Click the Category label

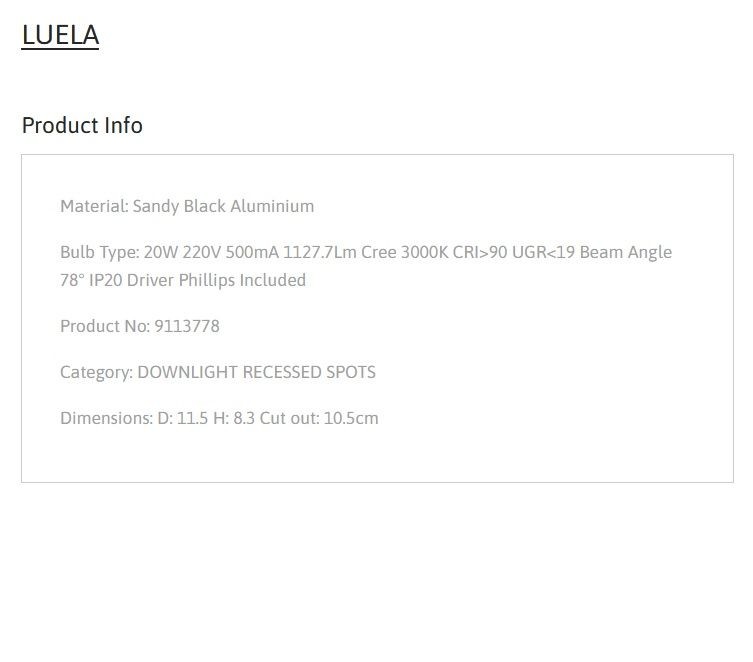click(97, 372)
